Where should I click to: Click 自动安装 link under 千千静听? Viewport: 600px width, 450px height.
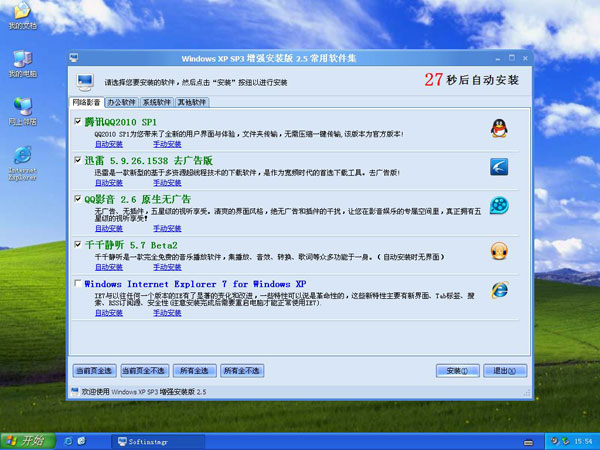109,267
